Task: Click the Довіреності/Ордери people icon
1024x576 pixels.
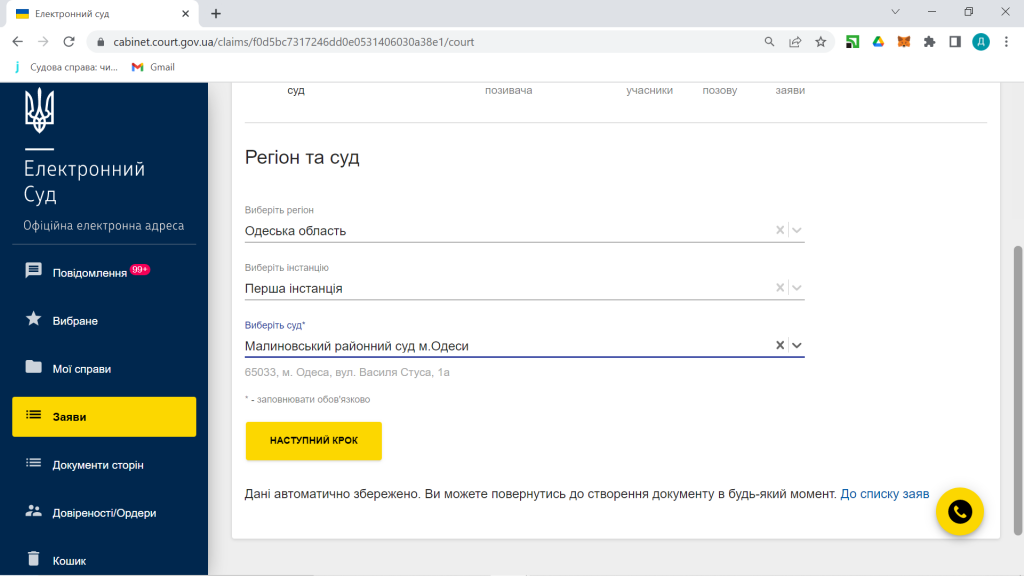Action: 34,511
